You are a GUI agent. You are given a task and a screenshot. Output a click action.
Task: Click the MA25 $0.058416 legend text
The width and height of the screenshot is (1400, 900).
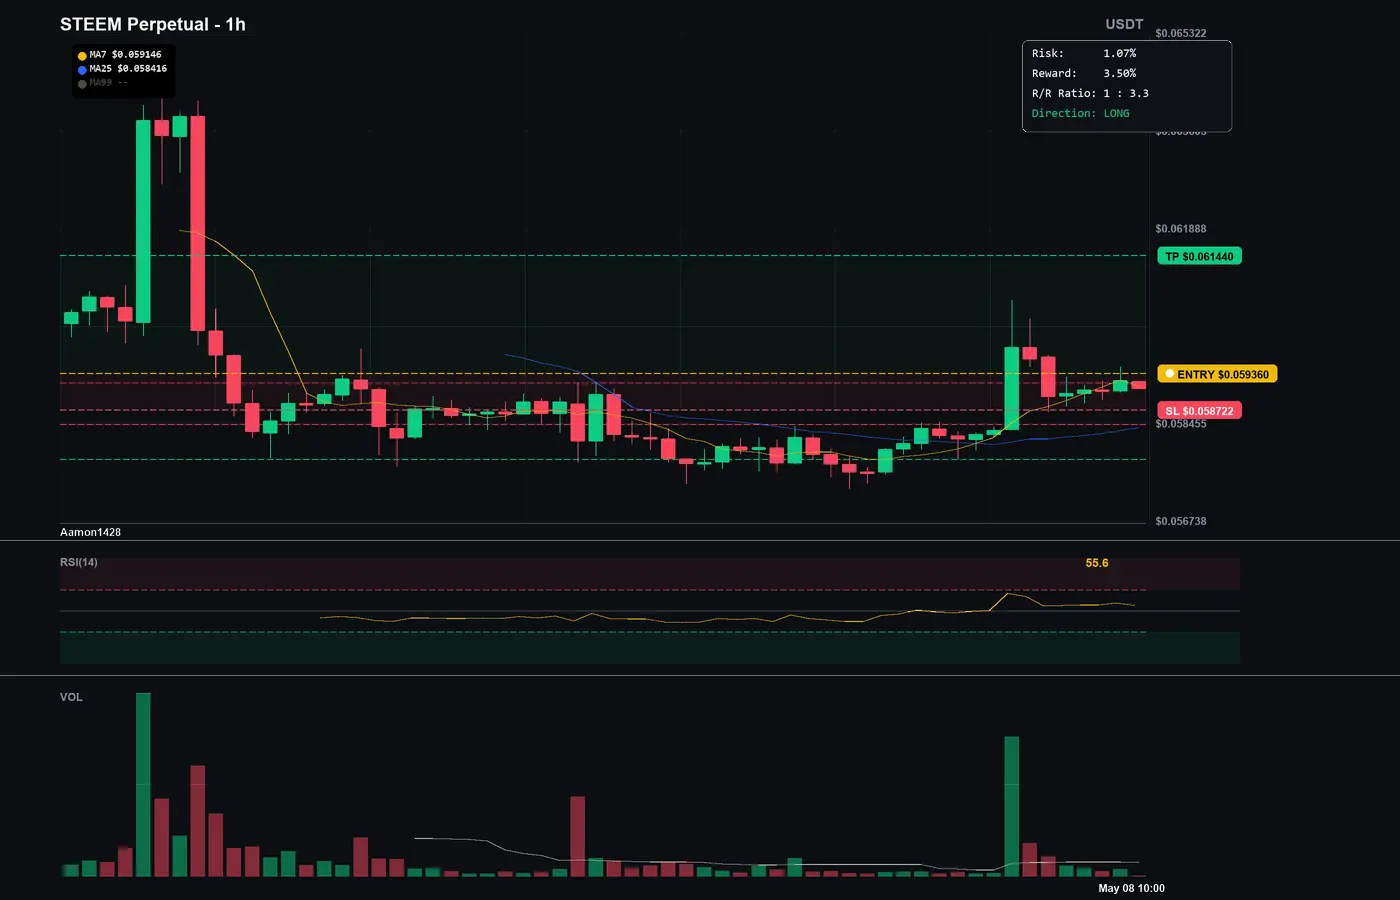tap(128, 69)
